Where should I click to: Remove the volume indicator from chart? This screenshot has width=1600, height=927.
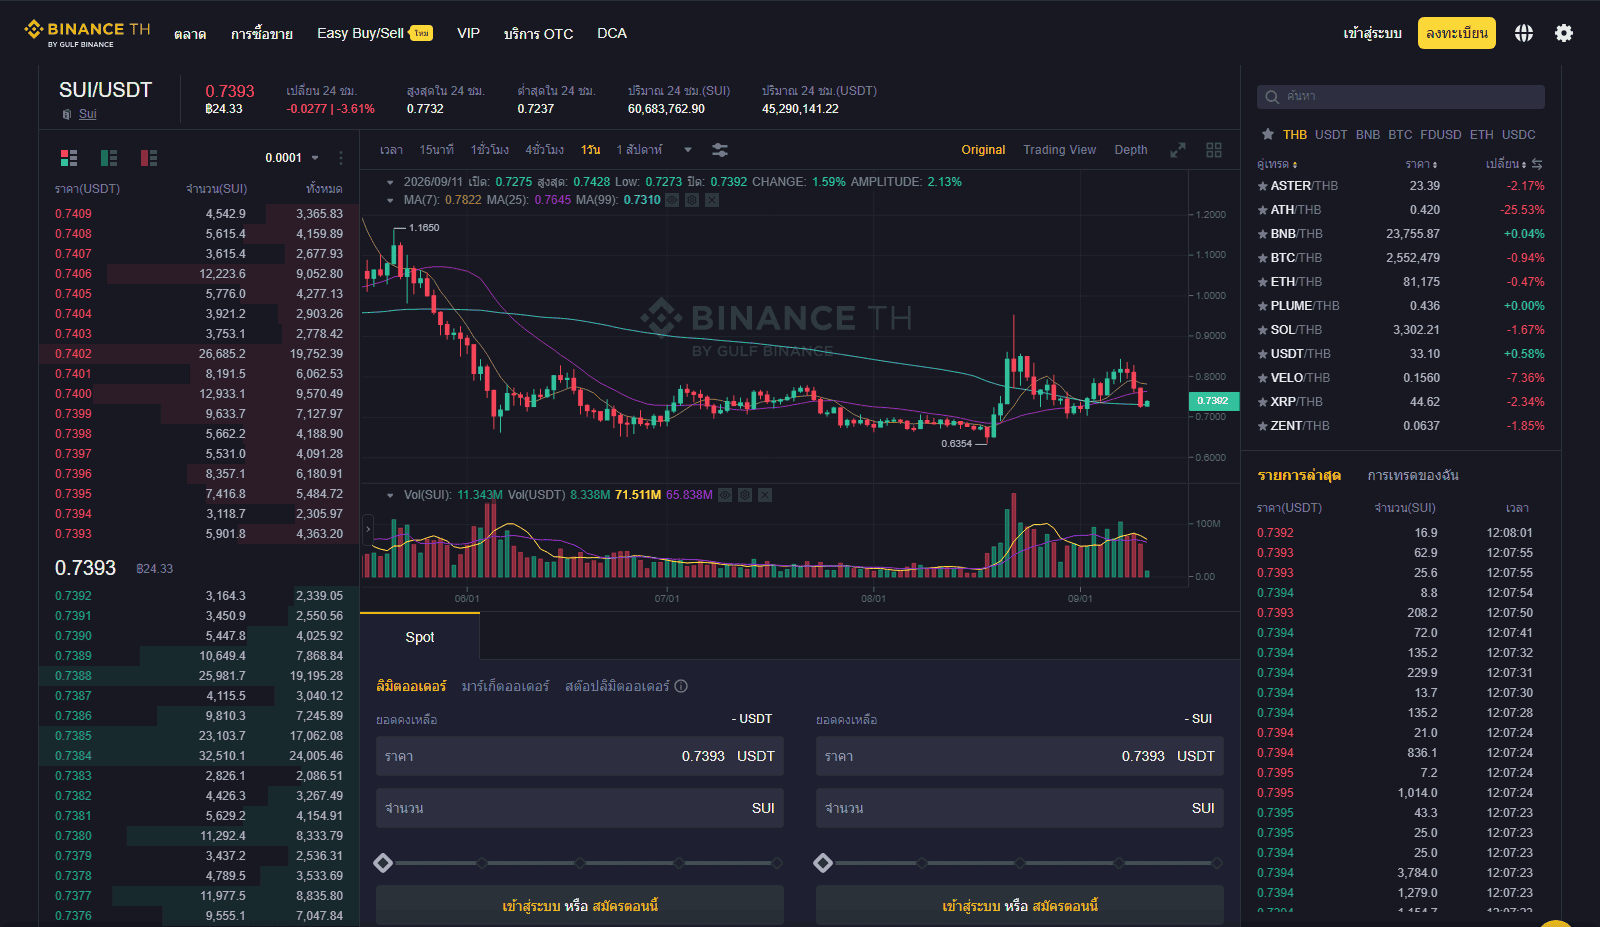[765, 495]
